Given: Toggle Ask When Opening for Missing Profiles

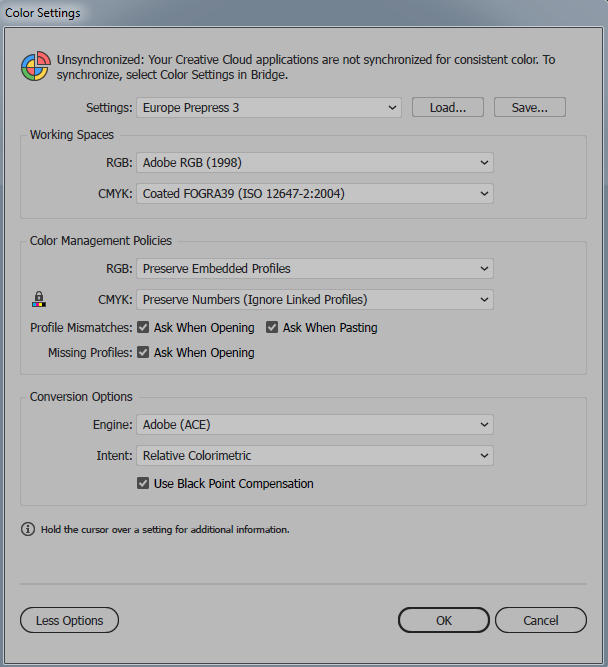Looking at the screenshot, I should click(144, 352).
